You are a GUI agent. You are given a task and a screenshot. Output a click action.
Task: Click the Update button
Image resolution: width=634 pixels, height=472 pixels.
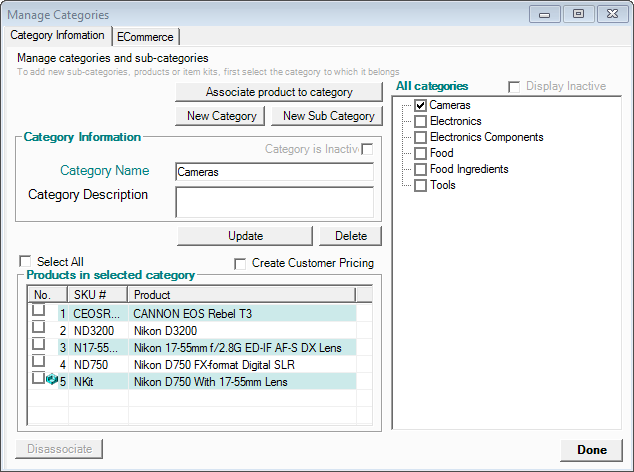tap(245, 236)
